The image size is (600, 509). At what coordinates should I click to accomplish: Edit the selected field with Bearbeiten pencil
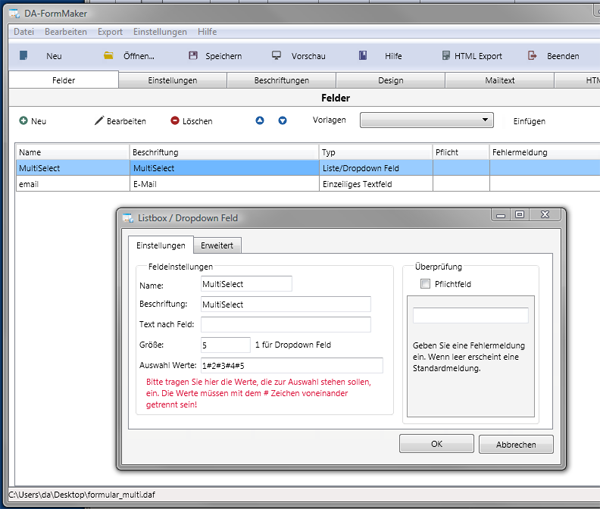(99, 121)
